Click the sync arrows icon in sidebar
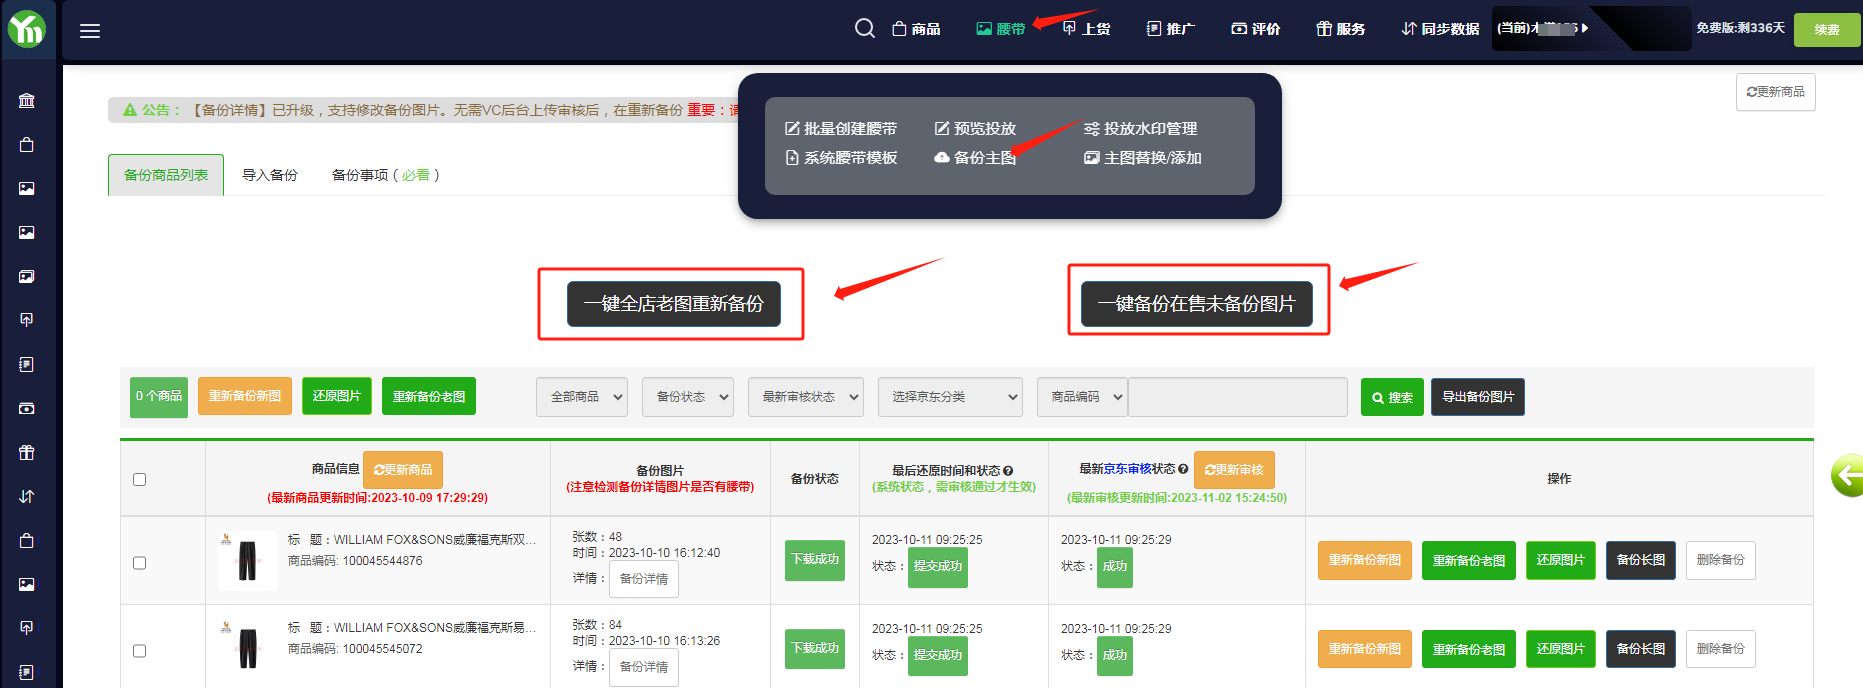The height and width of the screenshot is (688, 1863). (x=27, y=496)
